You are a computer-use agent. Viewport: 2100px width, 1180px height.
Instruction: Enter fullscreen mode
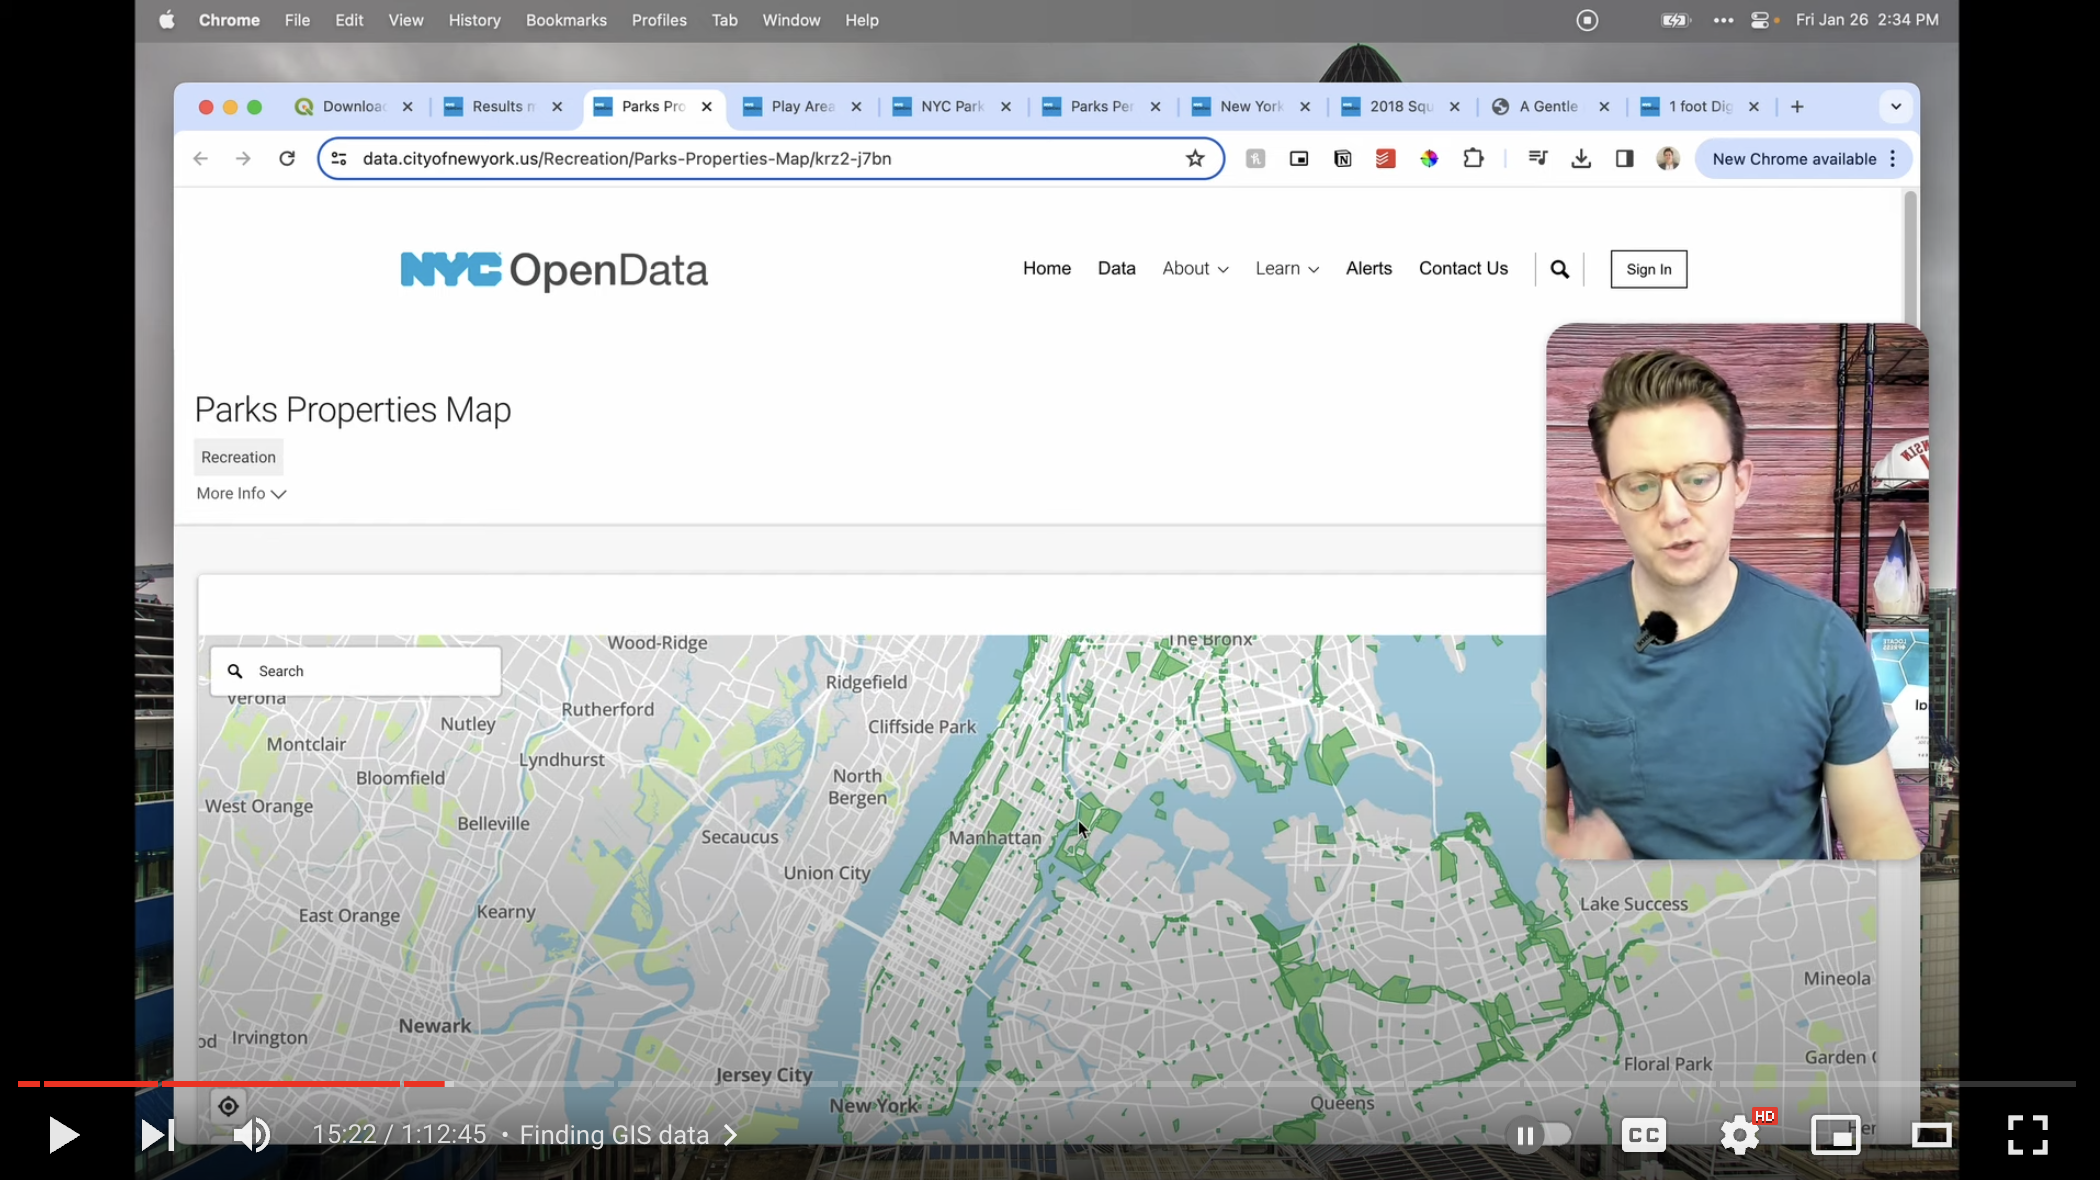[2028, 1135]
